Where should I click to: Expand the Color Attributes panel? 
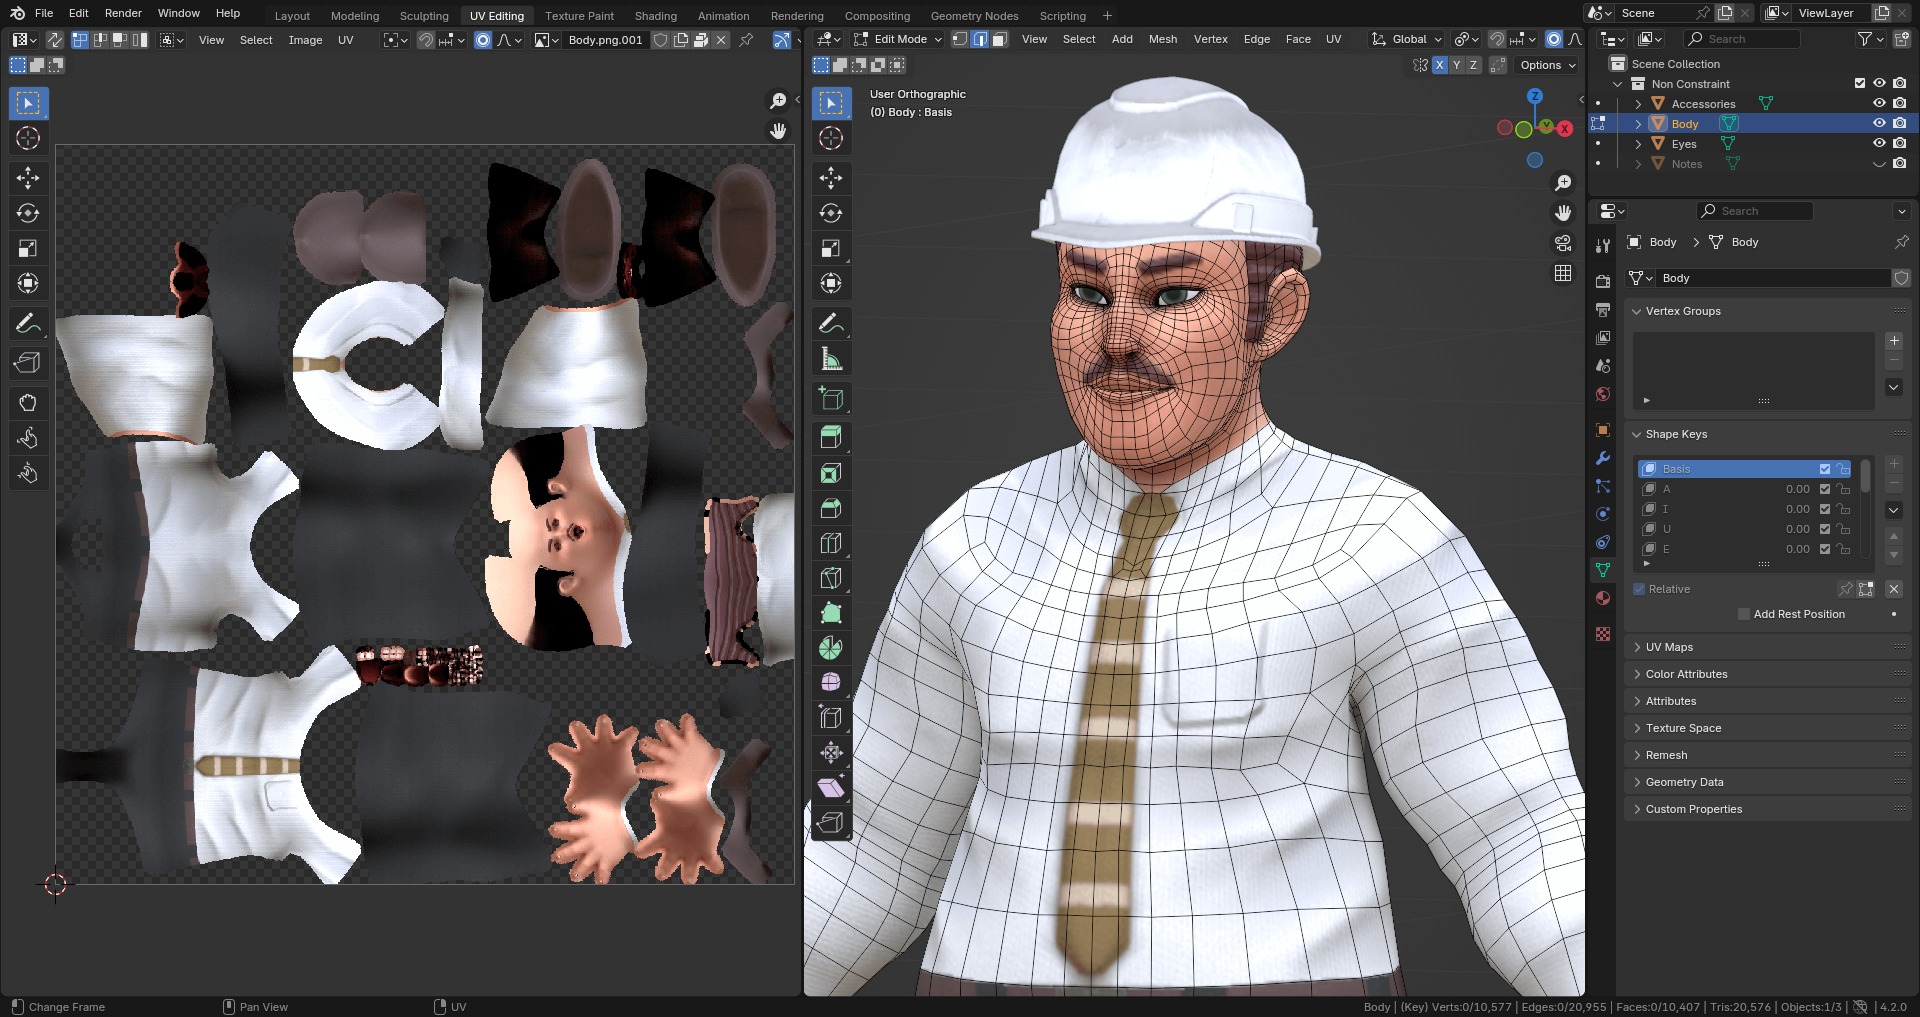pyautogui.click(x=1686, y=674)
